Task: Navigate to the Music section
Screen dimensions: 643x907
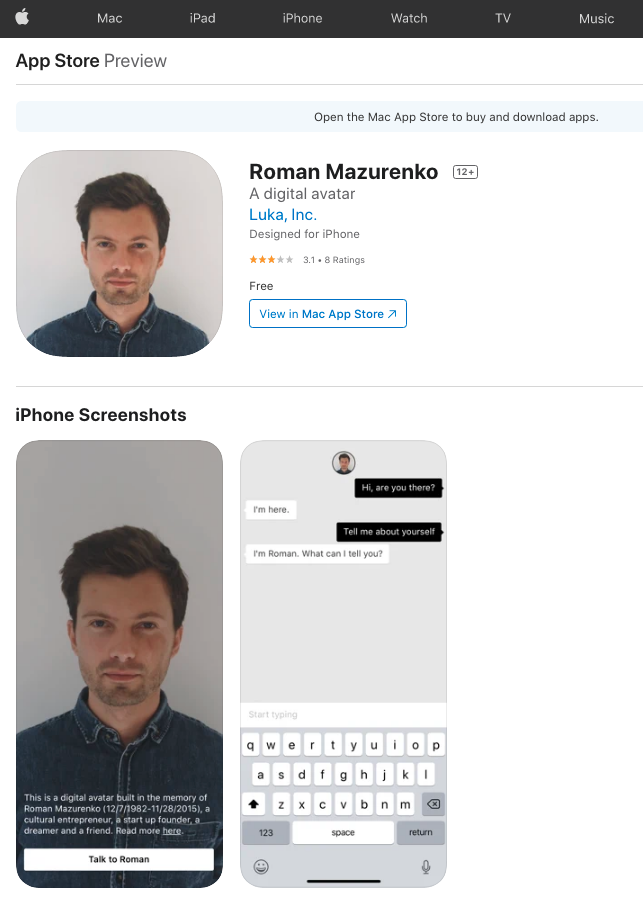Action: (596, 18)
